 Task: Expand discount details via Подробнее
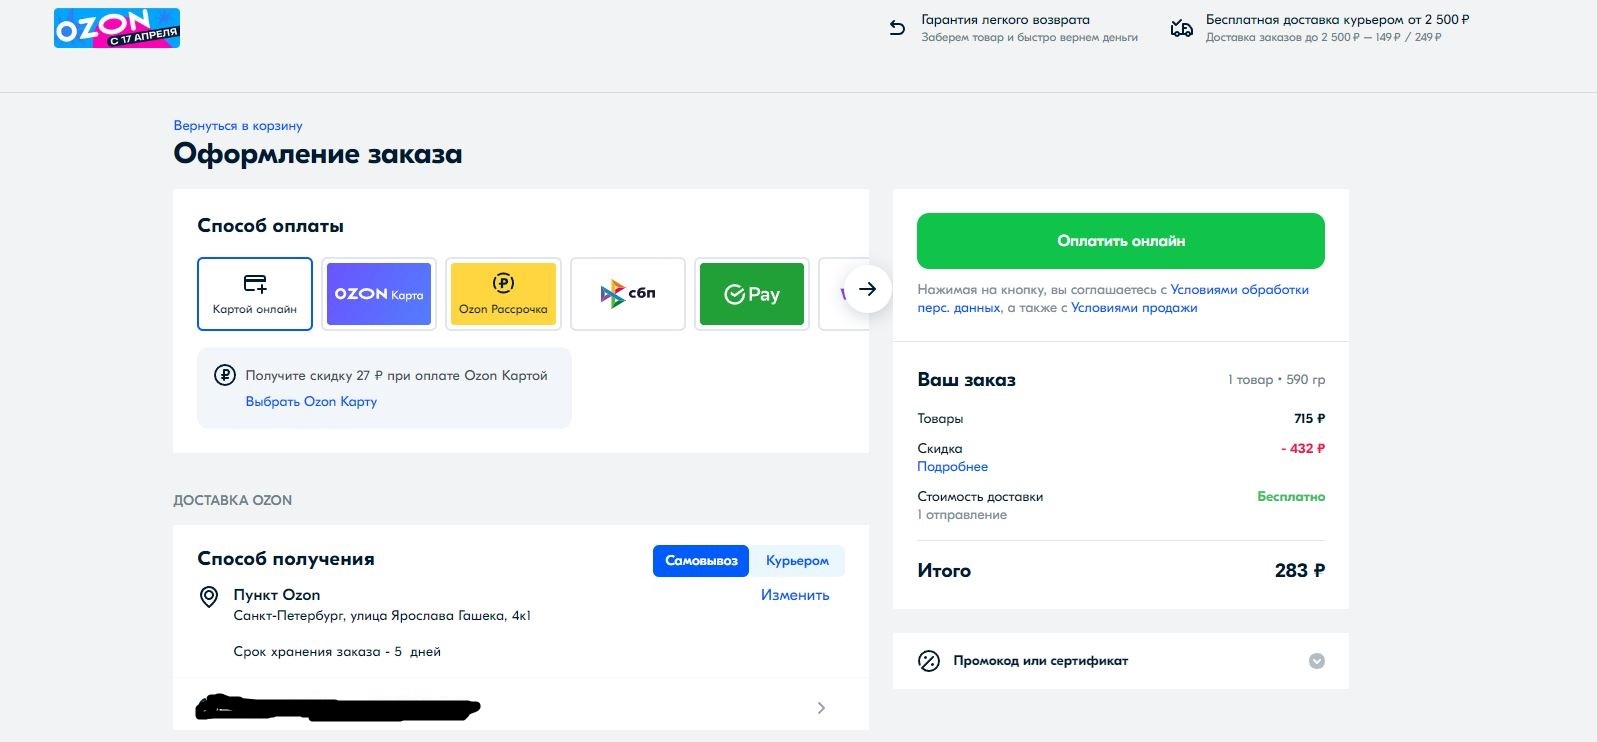pos(952,467)
